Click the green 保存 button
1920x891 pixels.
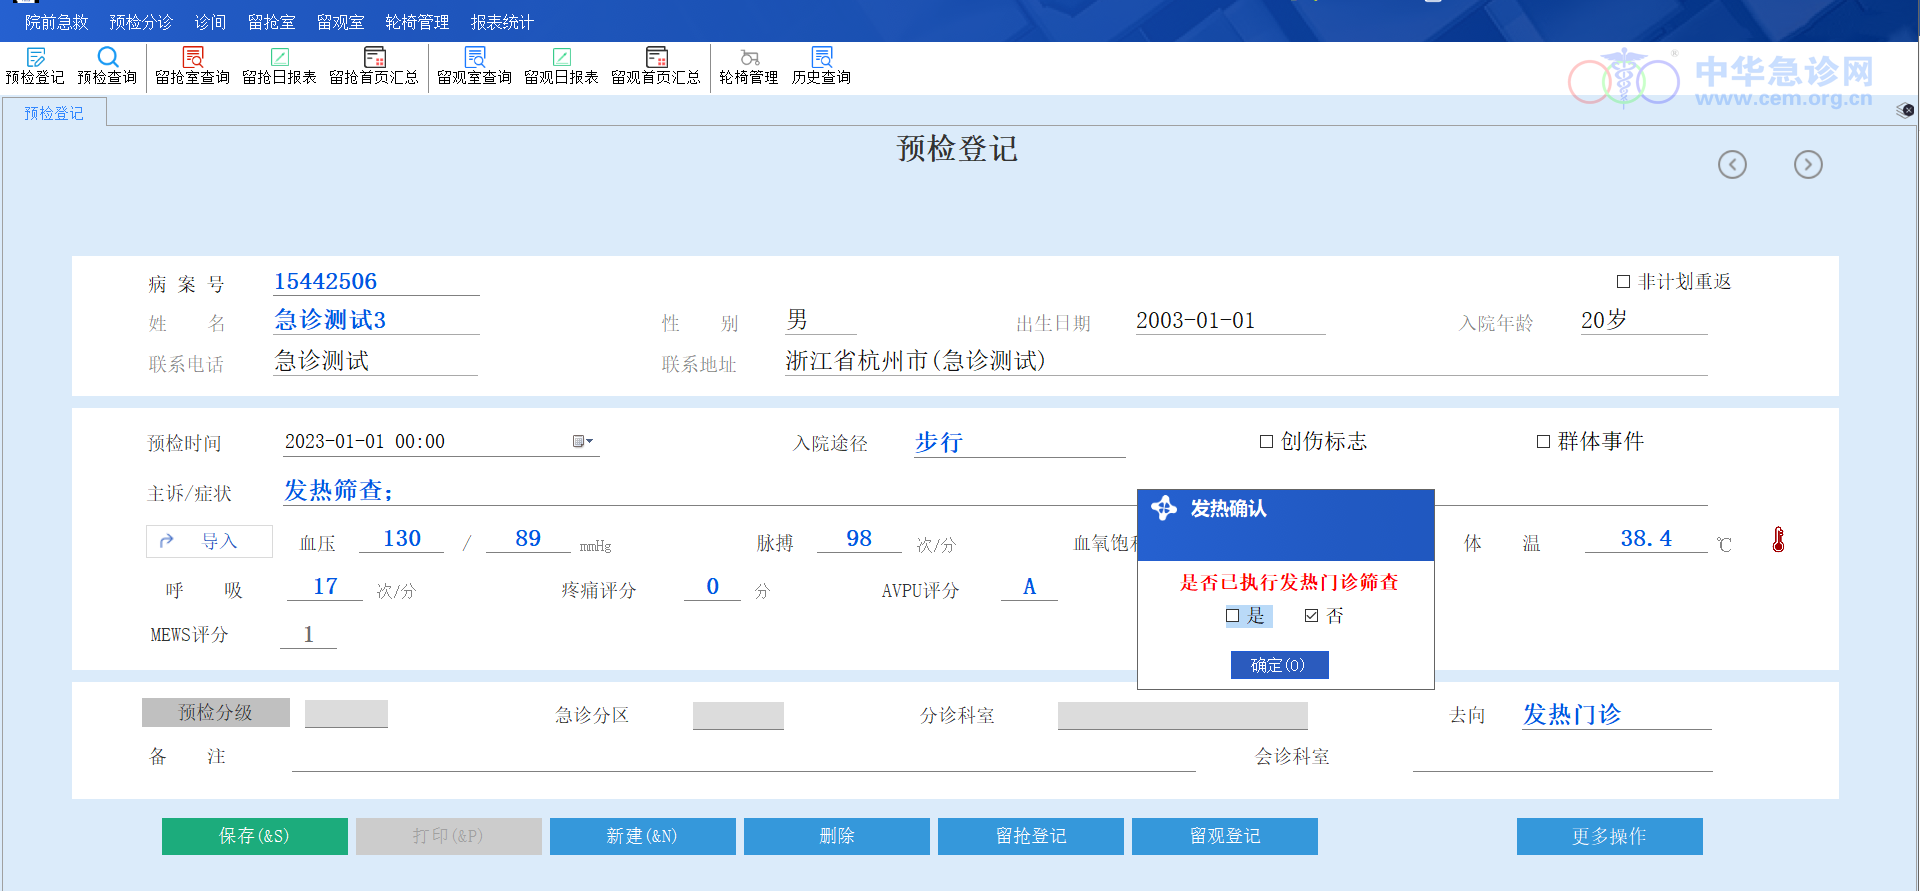click(x=254, y=836)
